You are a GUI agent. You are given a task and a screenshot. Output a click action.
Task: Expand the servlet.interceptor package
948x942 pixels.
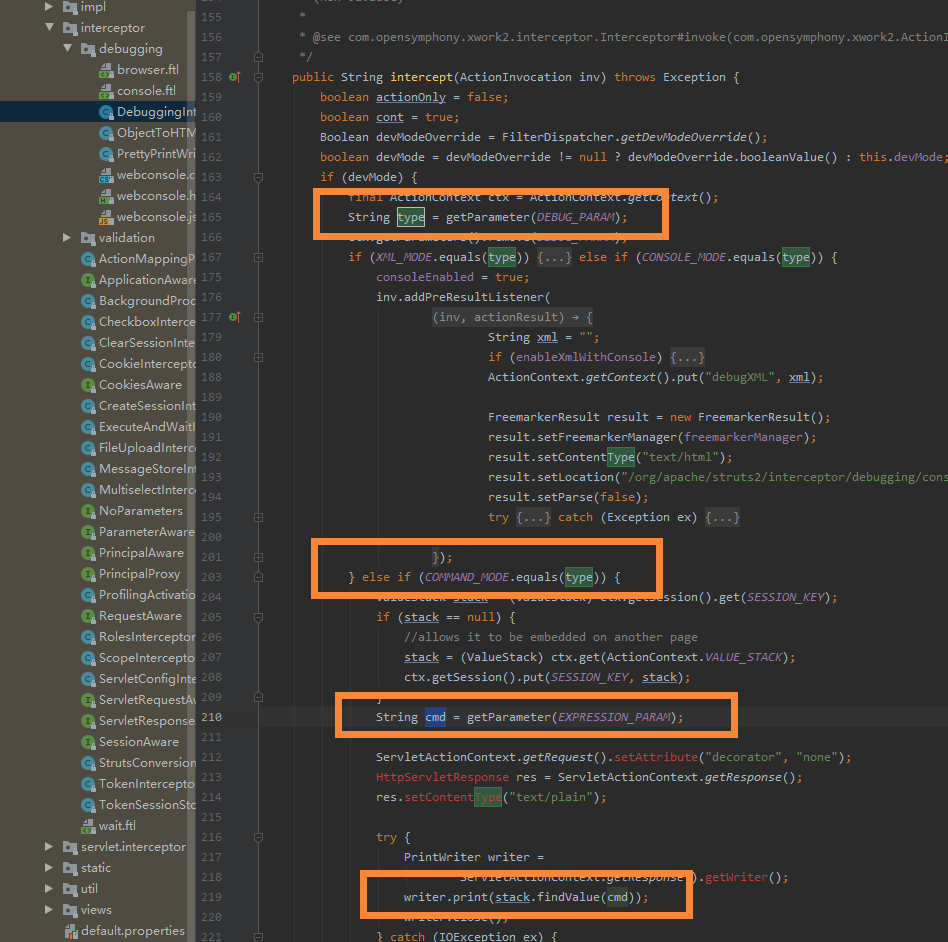[x=48, y=846]
